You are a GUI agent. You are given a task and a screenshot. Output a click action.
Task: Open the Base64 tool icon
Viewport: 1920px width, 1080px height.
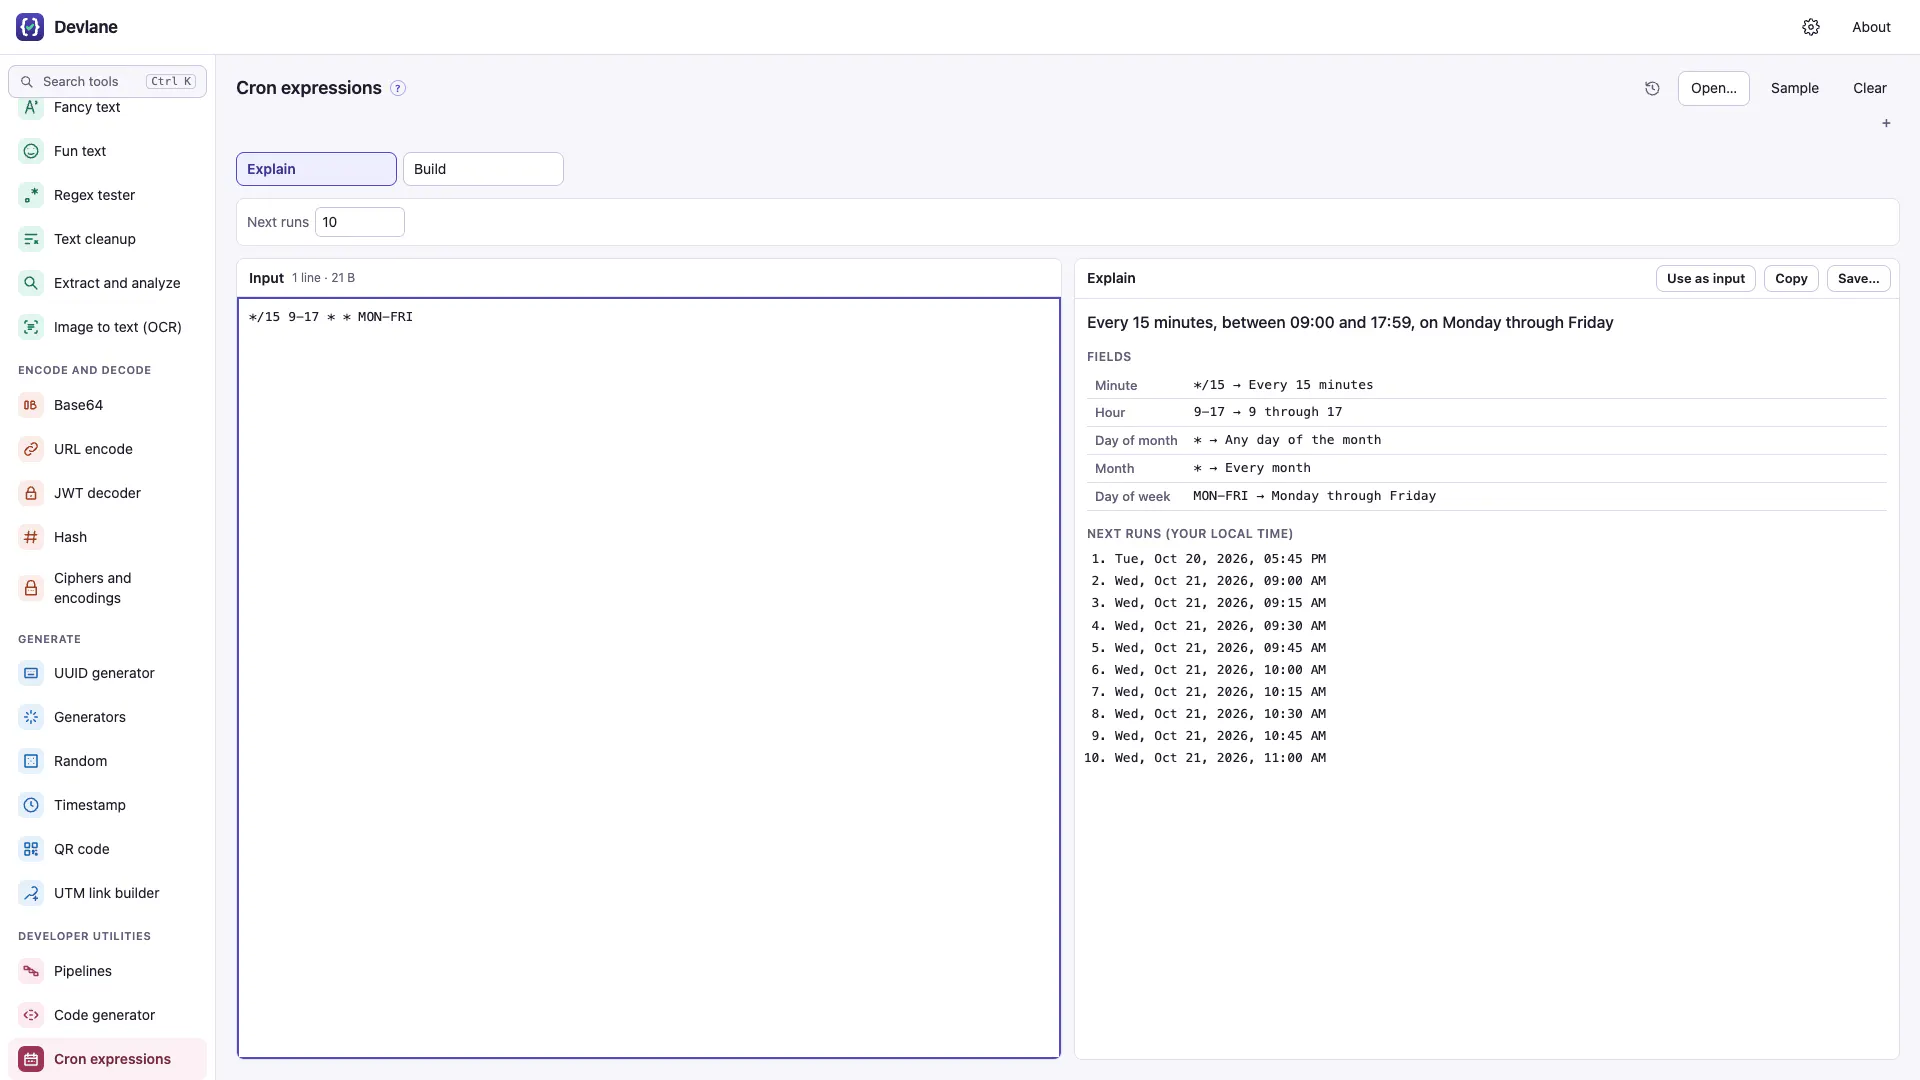pyautogui.click(x=31, y=405)
